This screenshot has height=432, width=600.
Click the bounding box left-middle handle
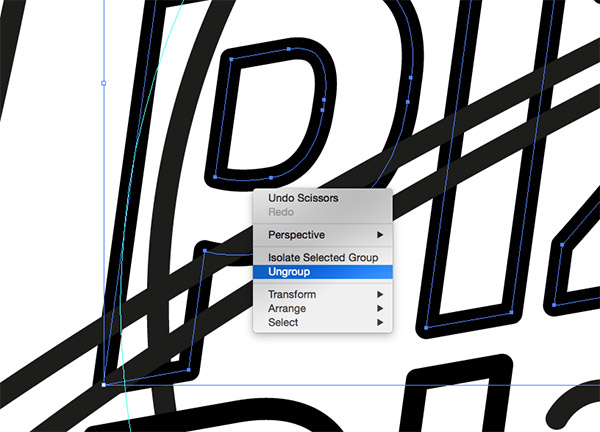(x=103, y=83)
